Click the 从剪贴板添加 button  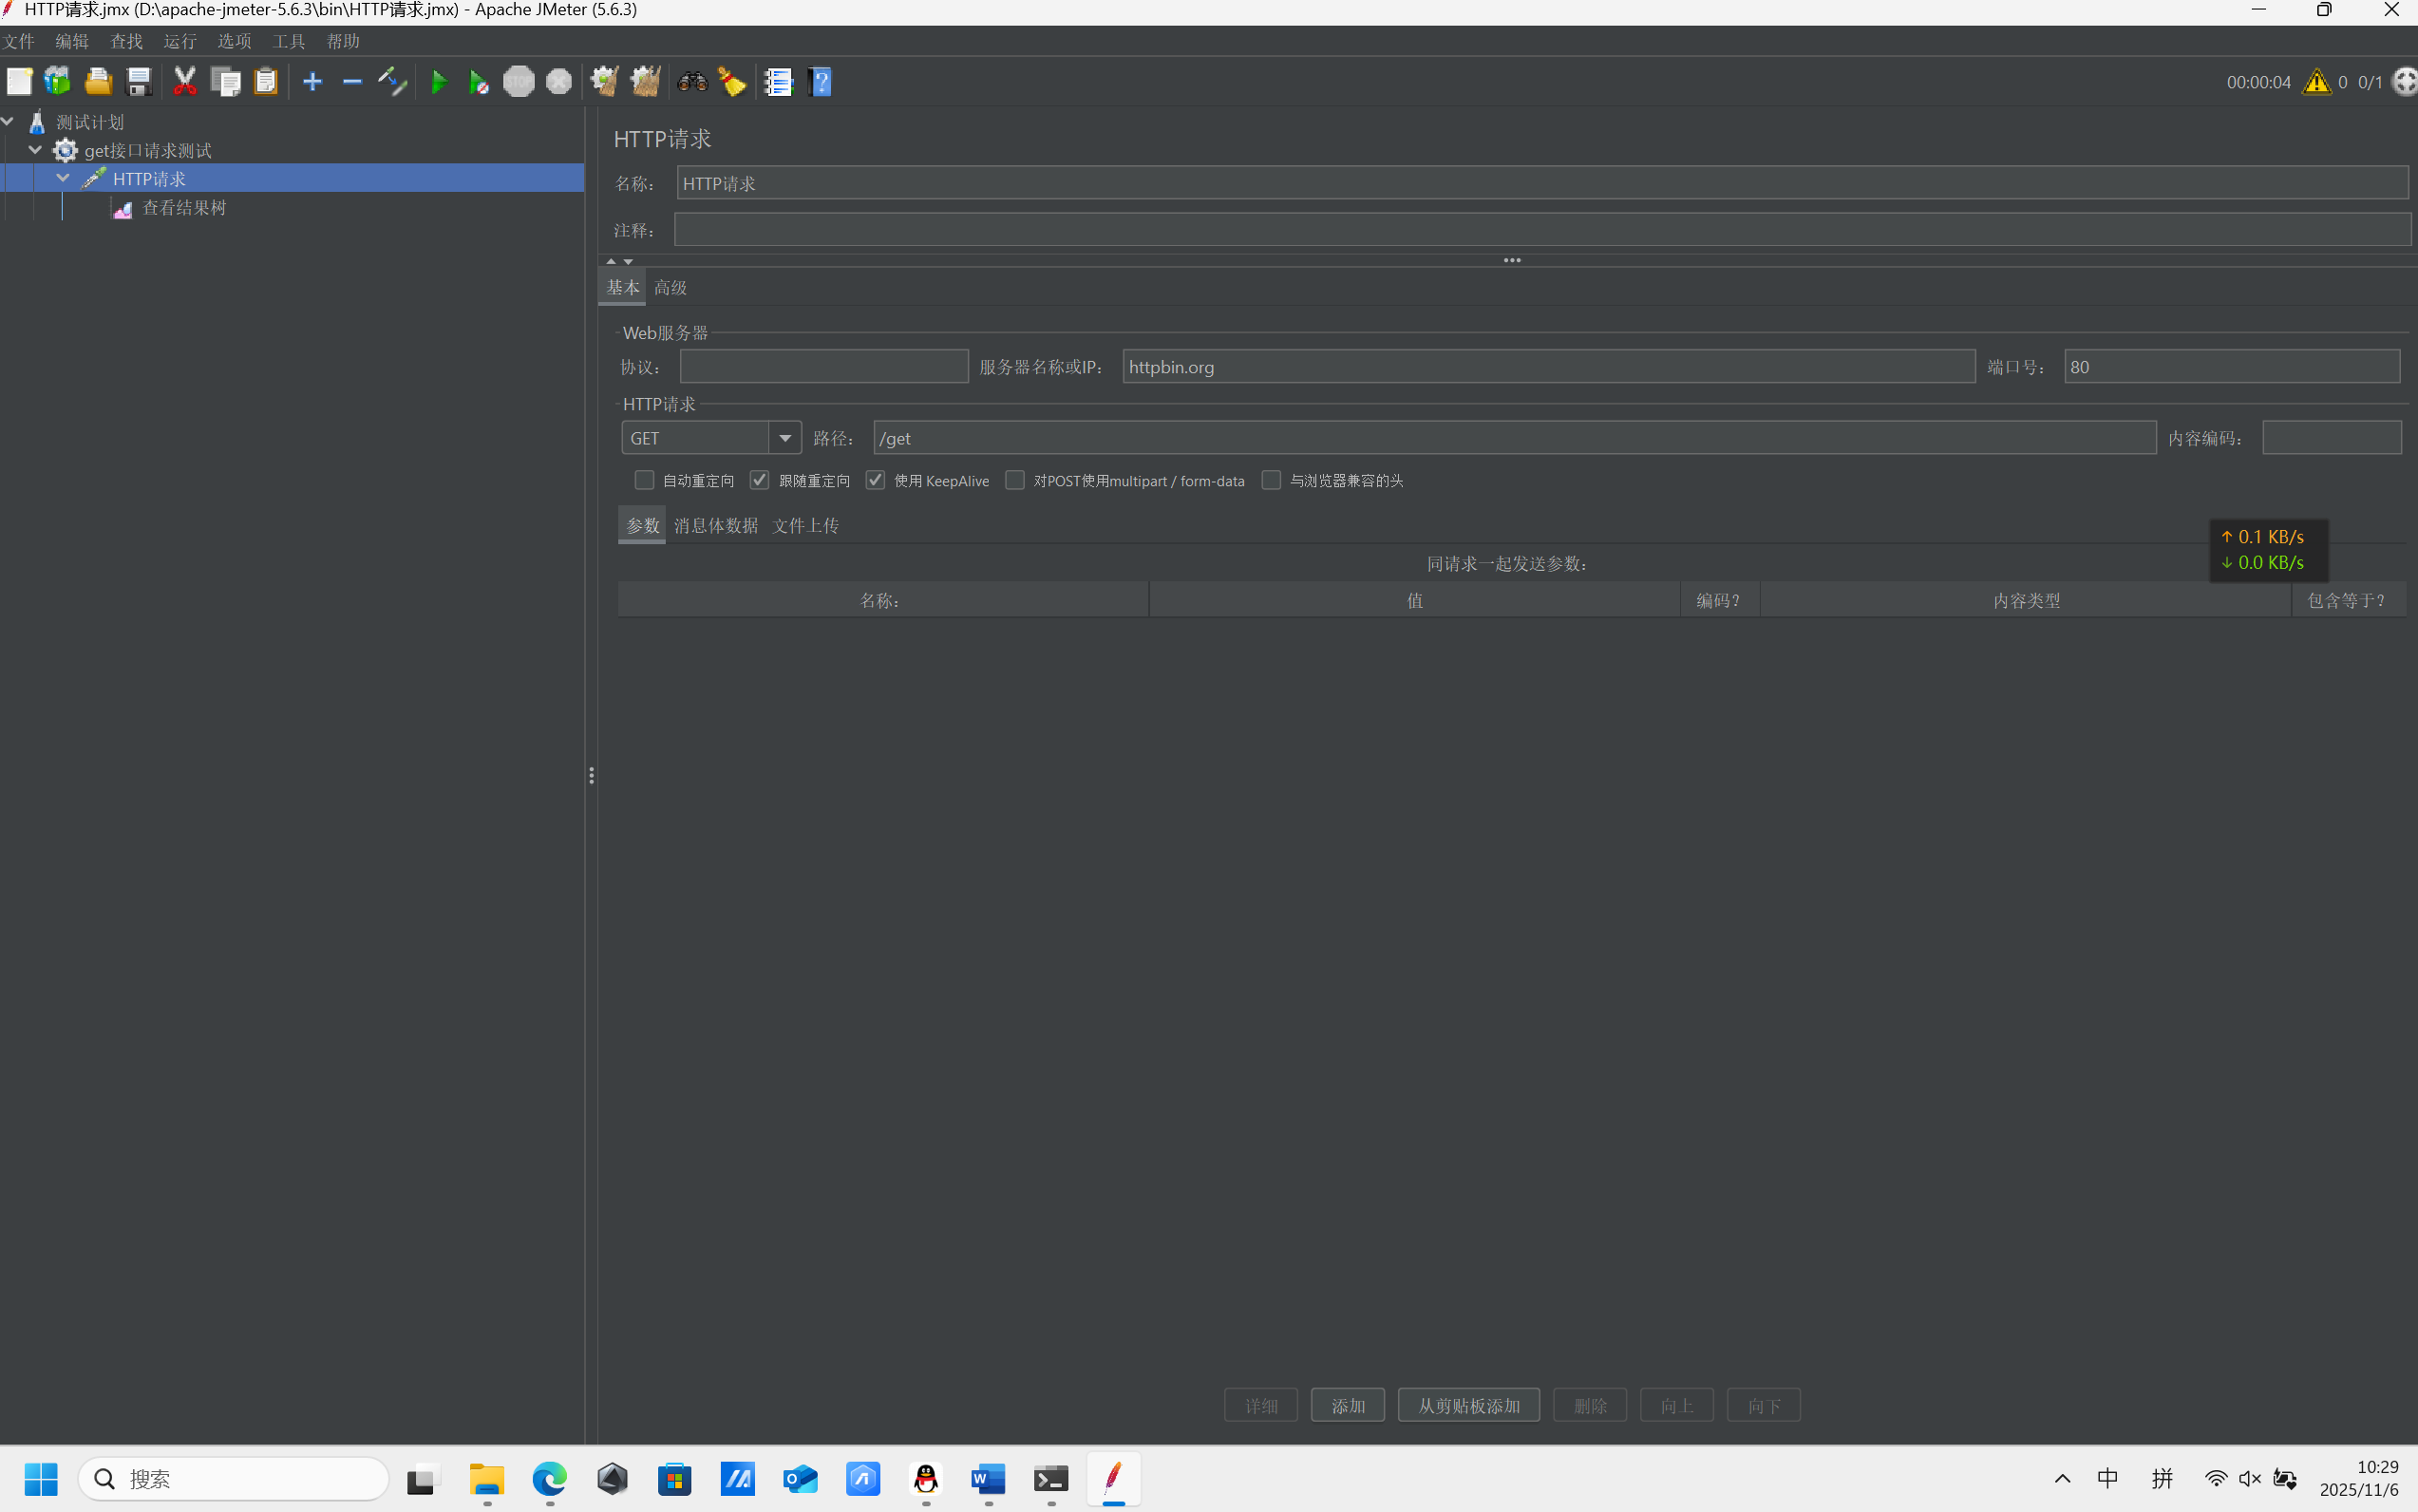pos(1468,1405)
